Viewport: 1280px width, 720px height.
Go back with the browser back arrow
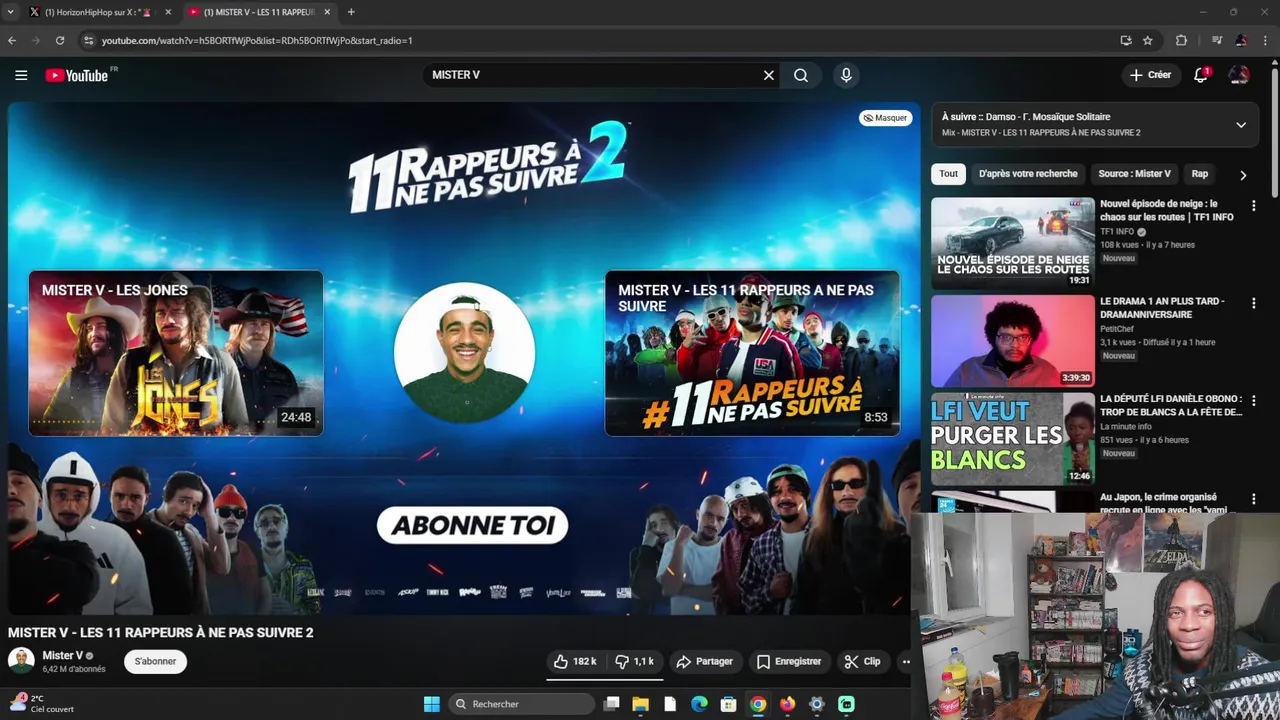(x=12, y=40)
